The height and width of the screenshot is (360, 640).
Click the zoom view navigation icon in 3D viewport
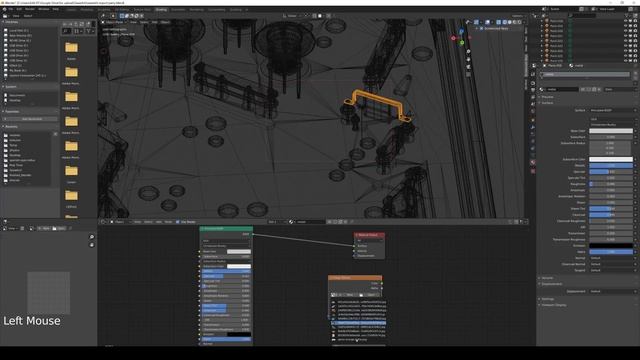pos(468,52)
